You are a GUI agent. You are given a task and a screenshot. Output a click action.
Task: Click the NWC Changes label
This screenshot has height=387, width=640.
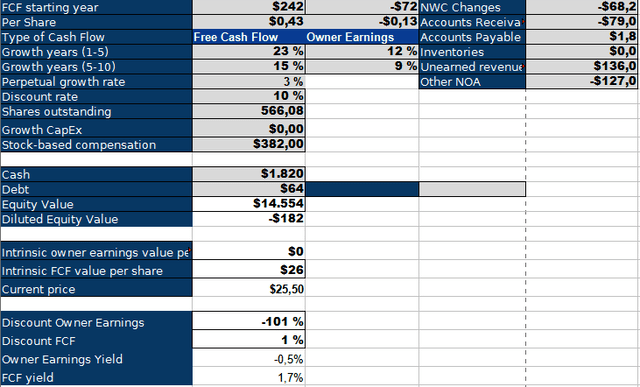click(x=472, y=7)
